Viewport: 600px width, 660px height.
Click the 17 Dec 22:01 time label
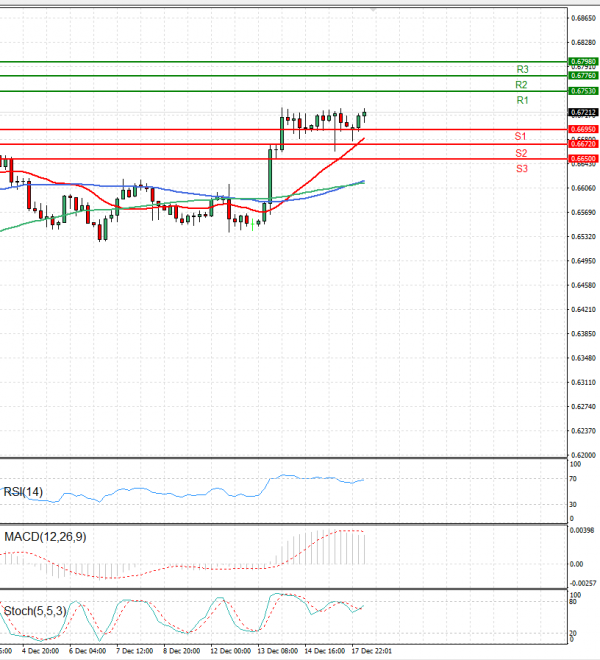tap(372, 651)
